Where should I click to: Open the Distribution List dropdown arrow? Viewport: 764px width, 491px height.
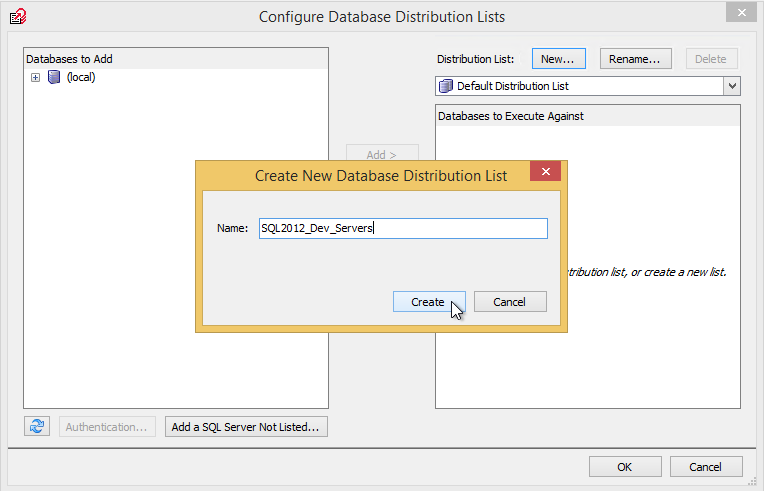[732, 86]
